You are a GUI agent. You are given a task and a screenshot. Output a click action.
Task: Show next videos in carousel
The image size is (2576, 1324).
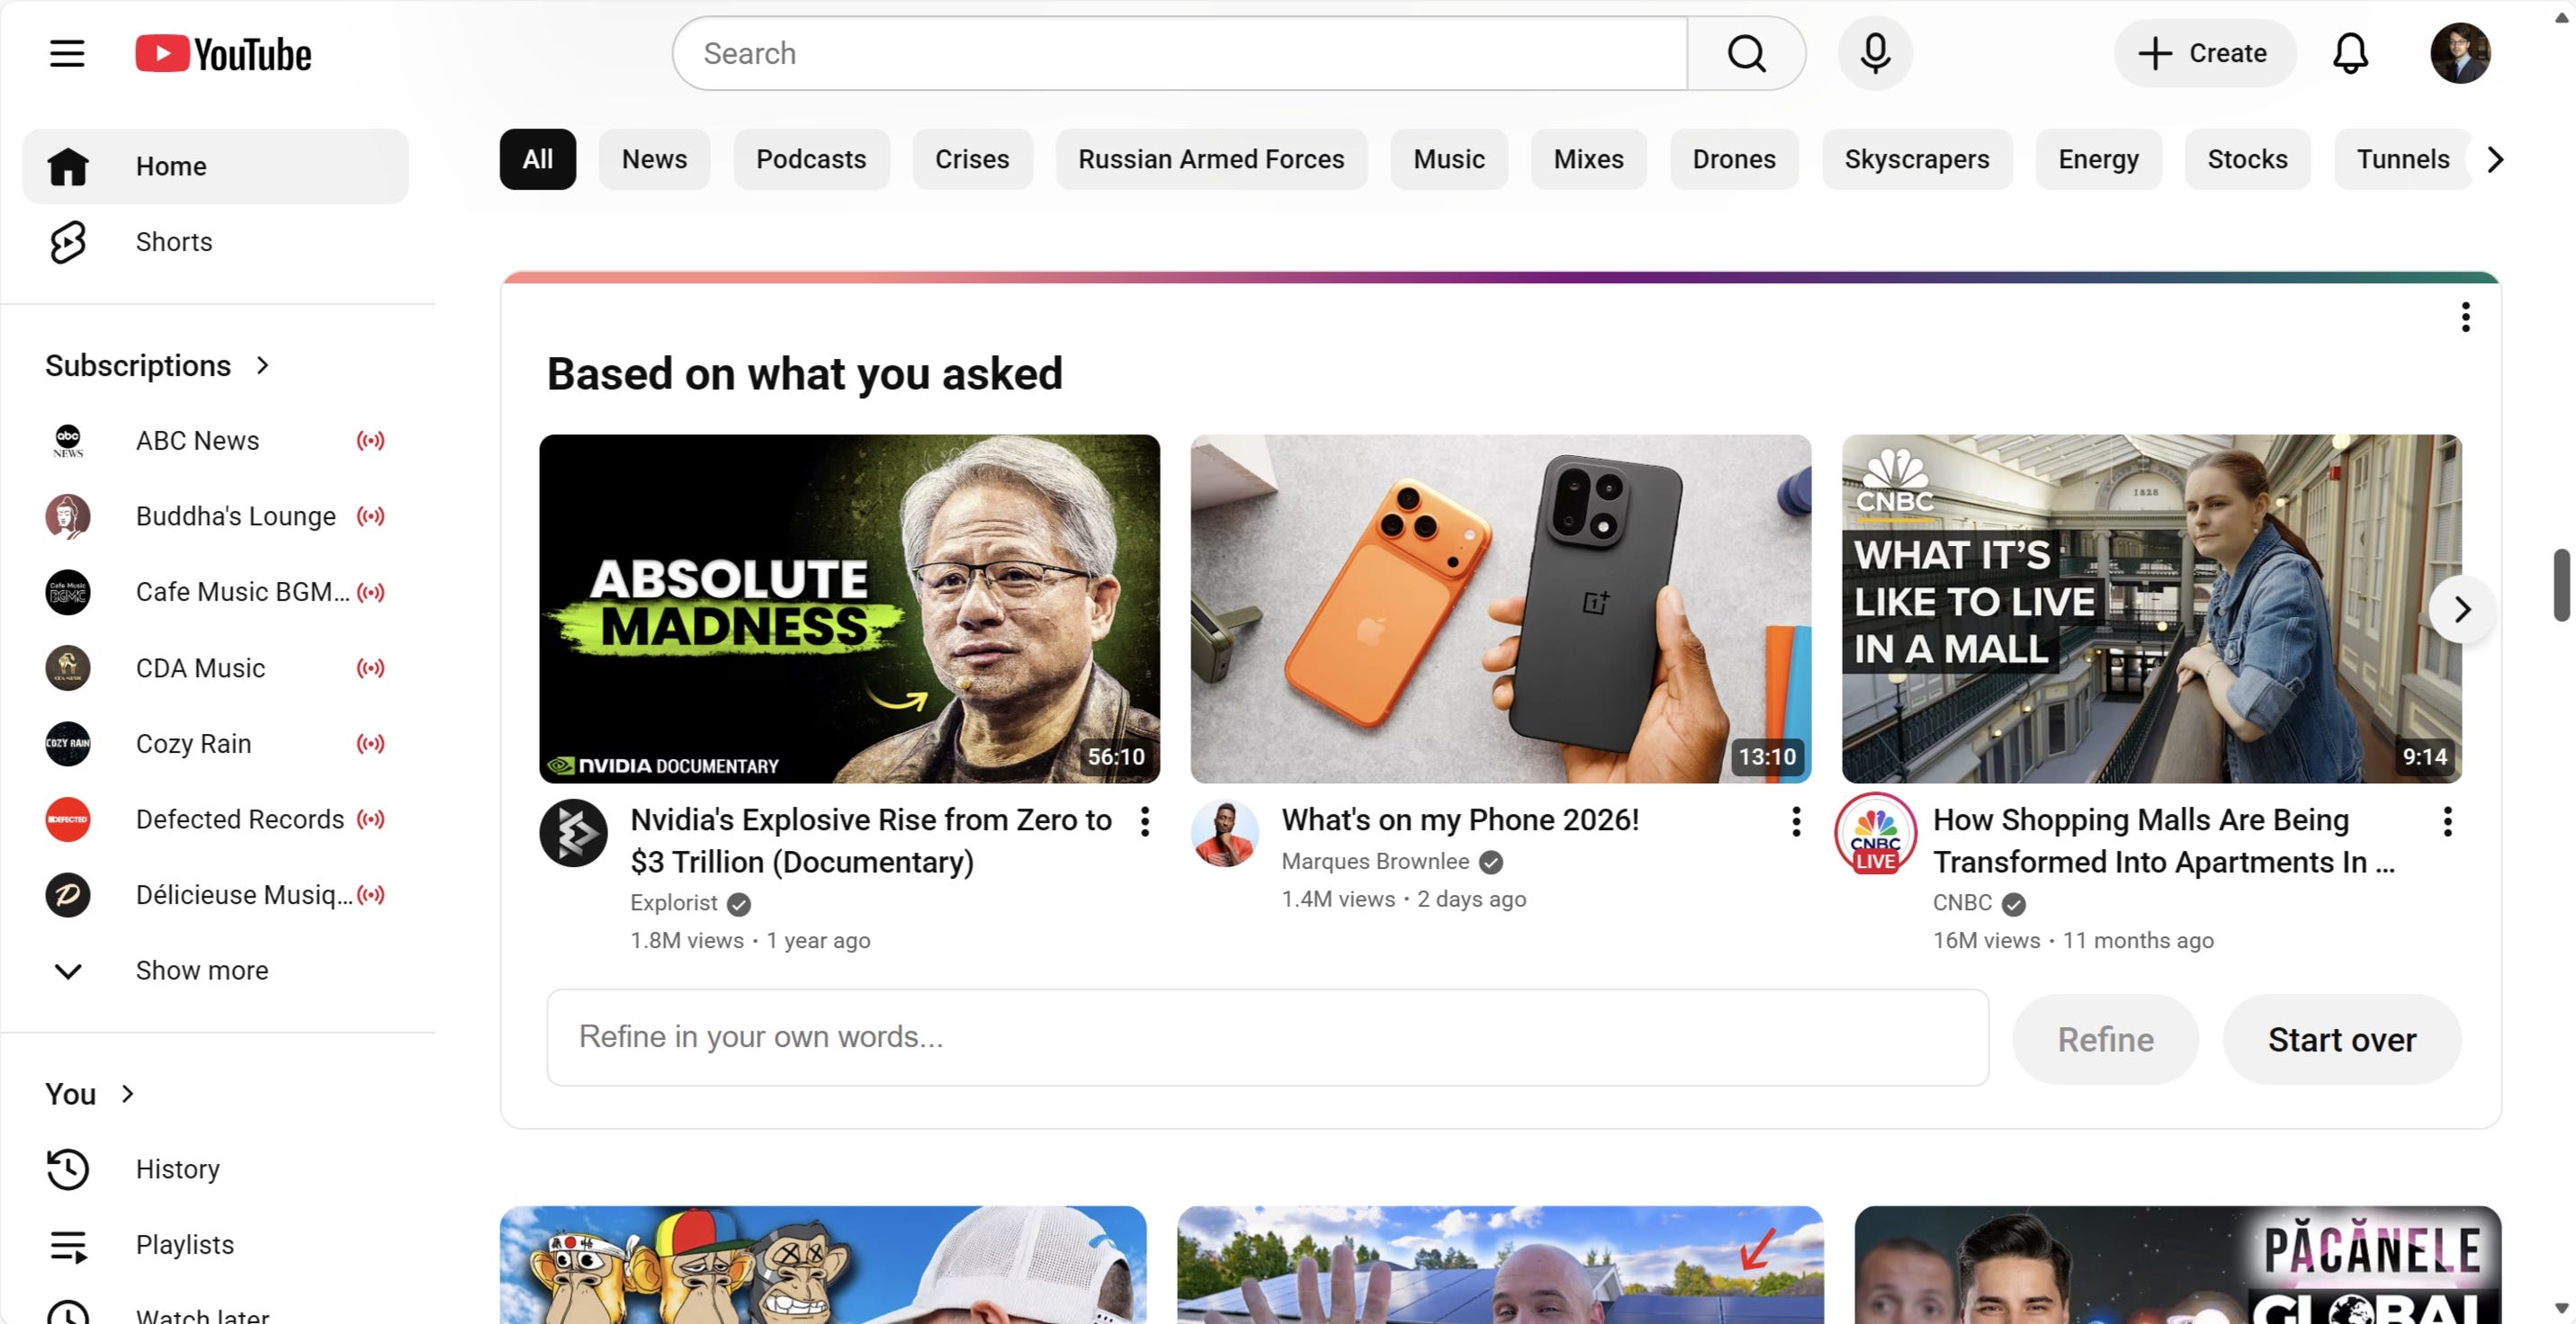2462,609
